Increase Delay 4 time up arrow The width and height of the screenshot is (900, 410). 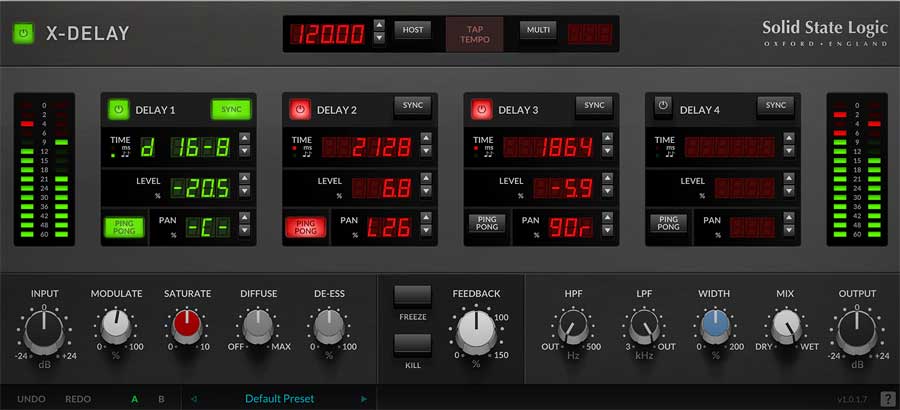point(789,138)
